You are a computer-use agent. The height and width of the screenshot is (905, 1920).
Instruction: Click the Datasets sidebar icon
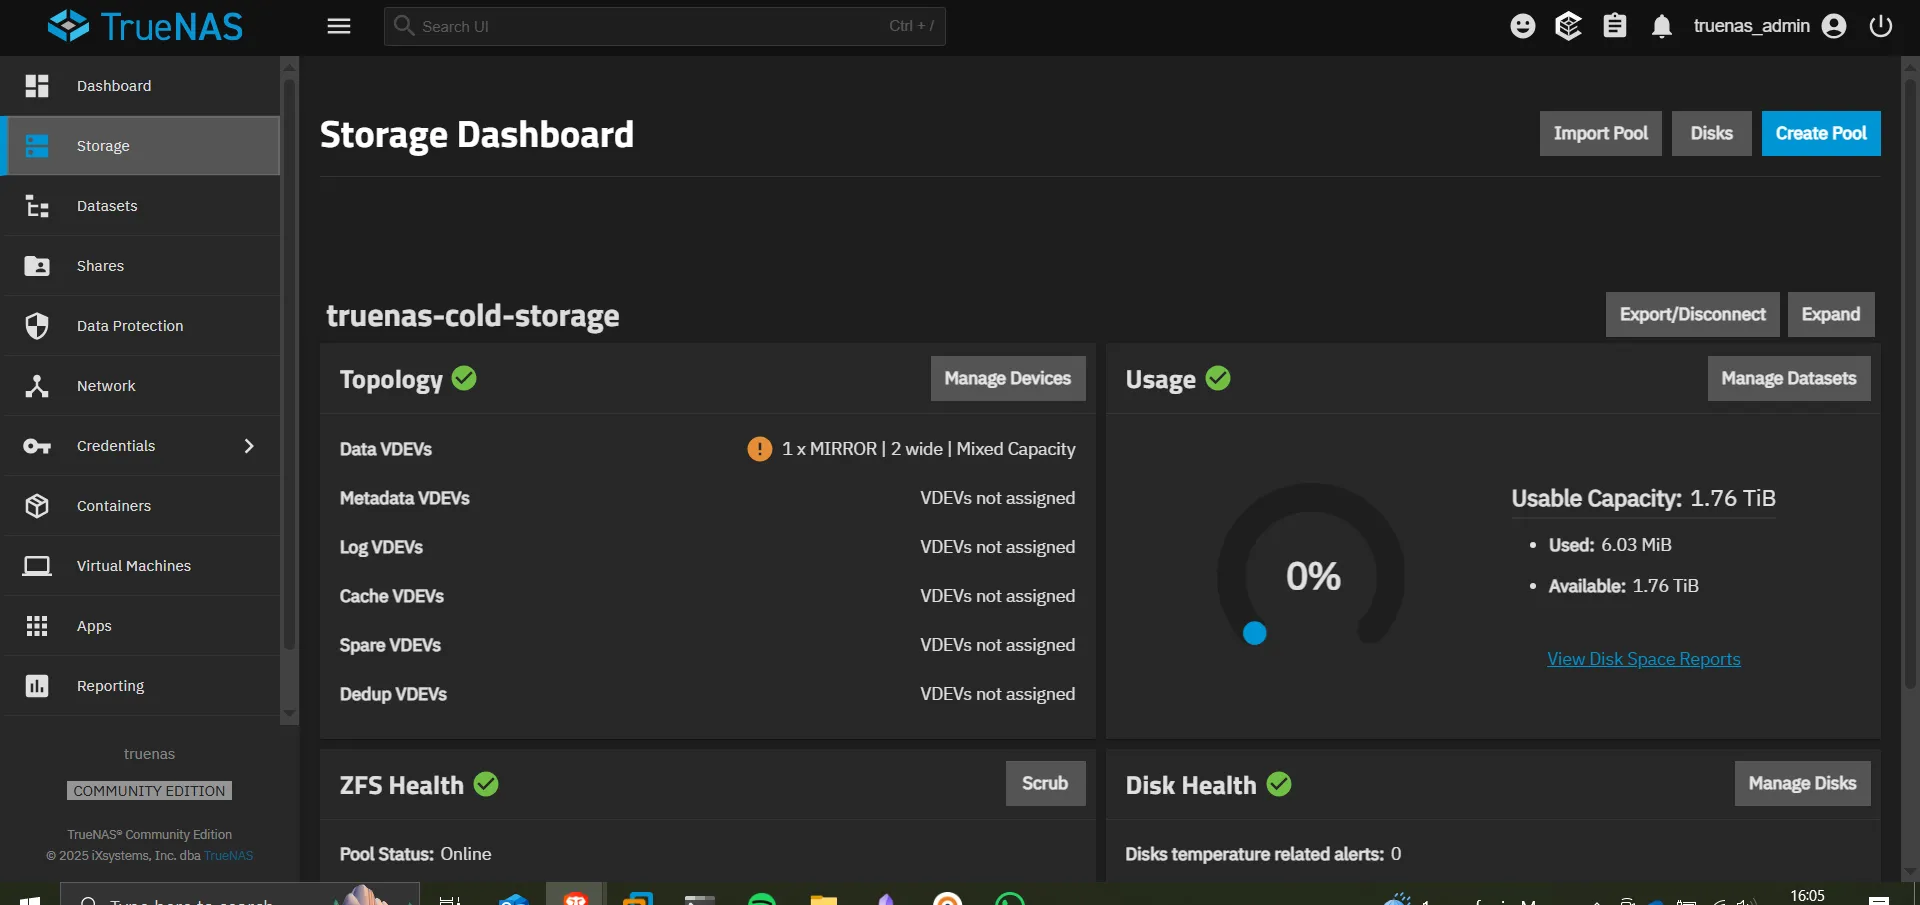[x=37, y=206]
